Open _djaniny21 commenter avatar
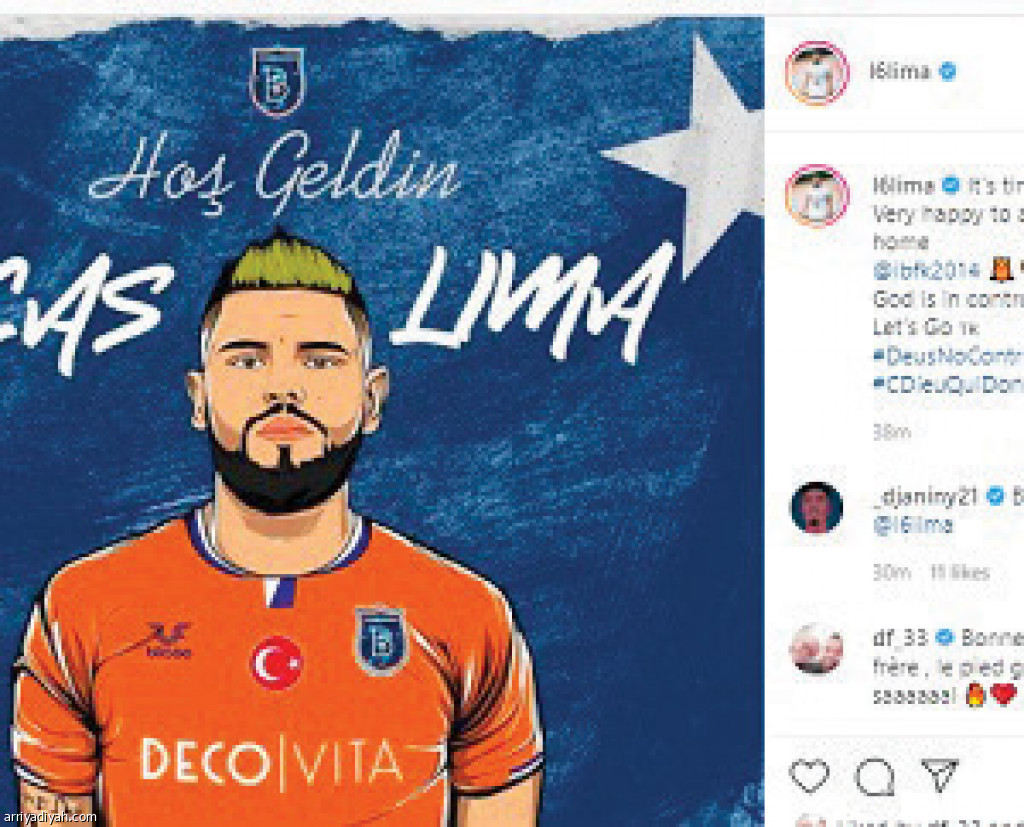Screen dimensions: 1024x827 click(816, 508)
